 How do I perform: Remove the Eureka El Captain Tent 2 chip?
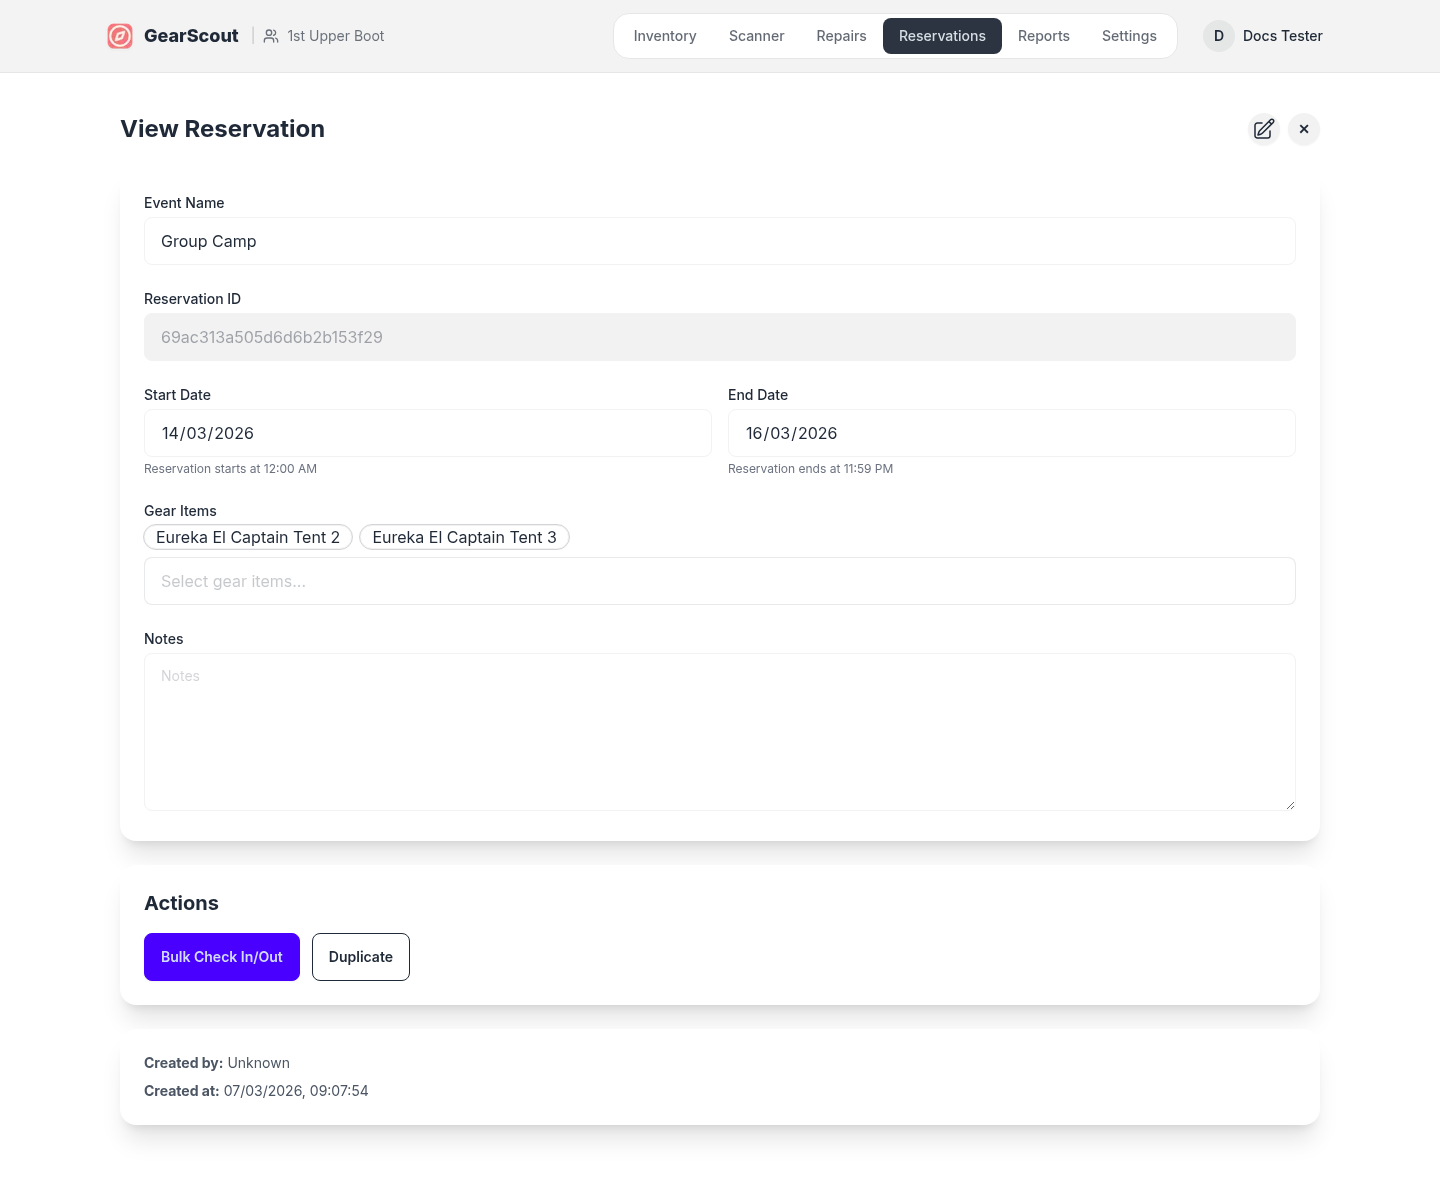pyautogui.click(x=247, y=537)
